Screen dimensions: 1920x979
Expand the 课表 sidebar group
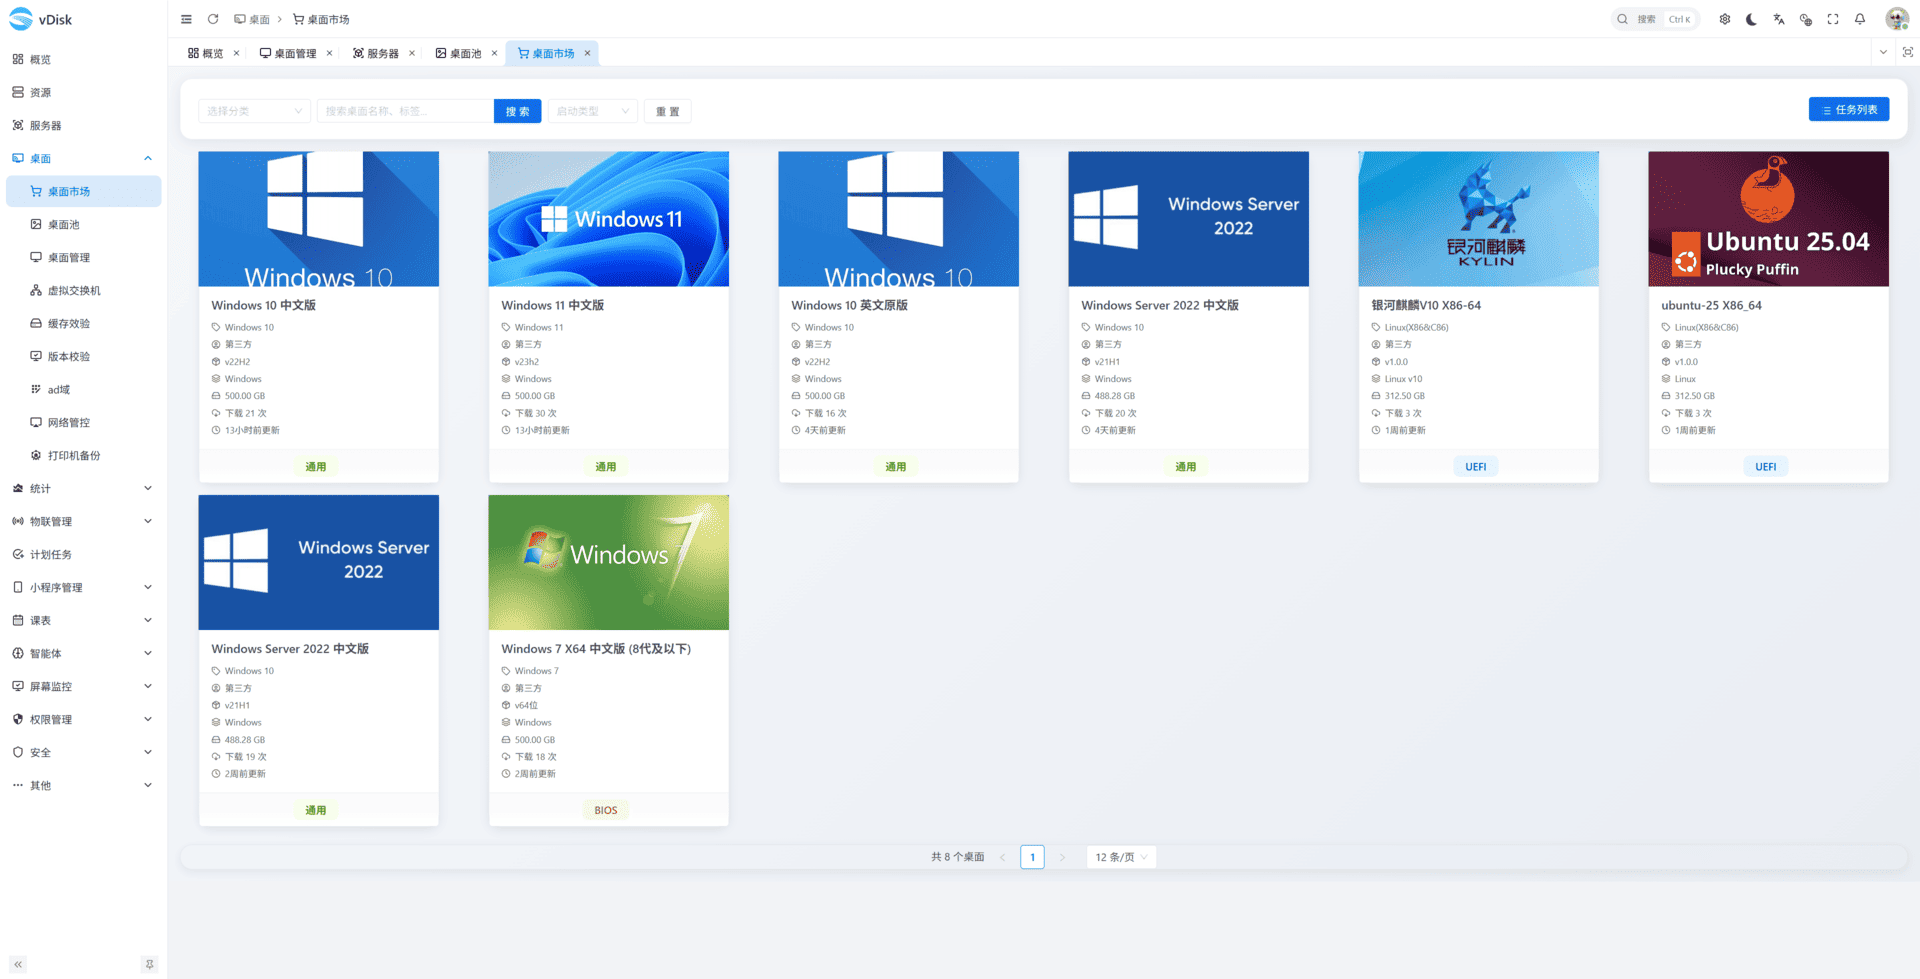coord(83,620)
